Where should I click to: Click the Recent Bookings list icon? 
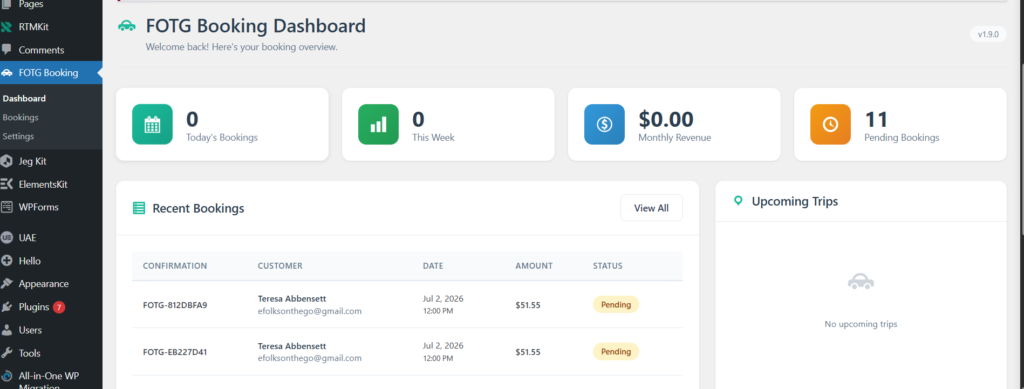click(138, 208)
